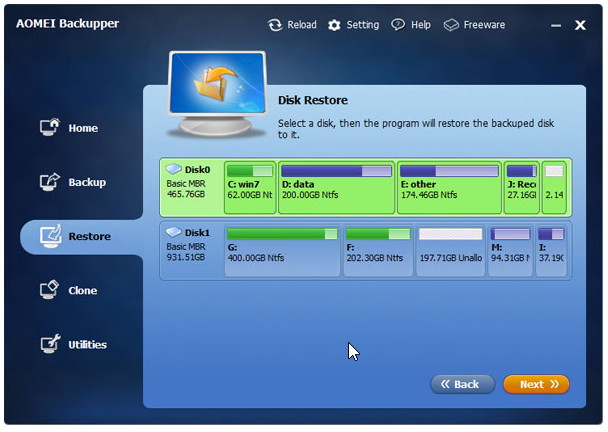Screen dimensions: 608x432
Task: Click the Help text label
Action: pyautogui.click(x=421, y=25)
